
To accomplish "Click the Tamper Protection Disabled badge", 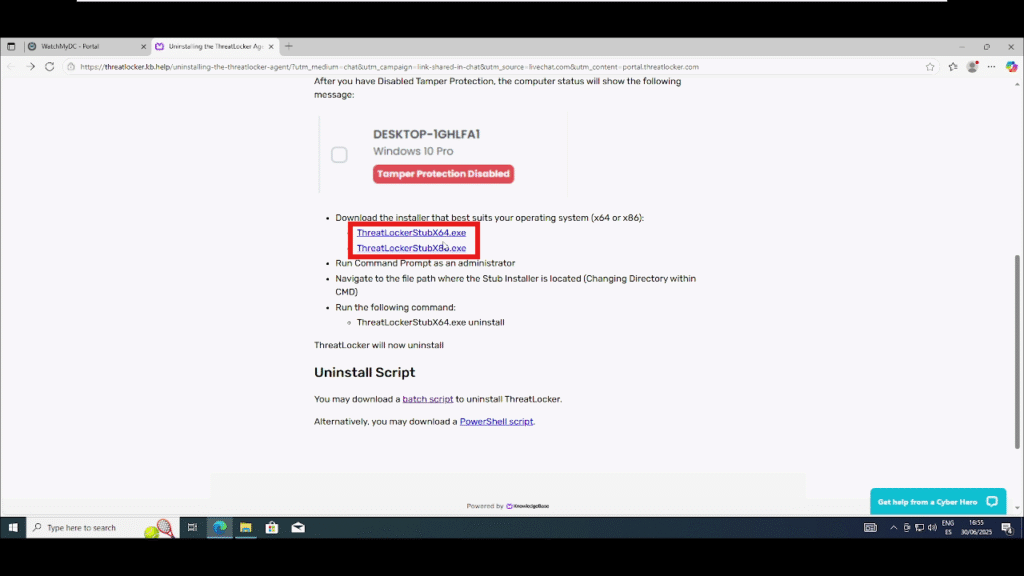I will (x=443, y=174).
